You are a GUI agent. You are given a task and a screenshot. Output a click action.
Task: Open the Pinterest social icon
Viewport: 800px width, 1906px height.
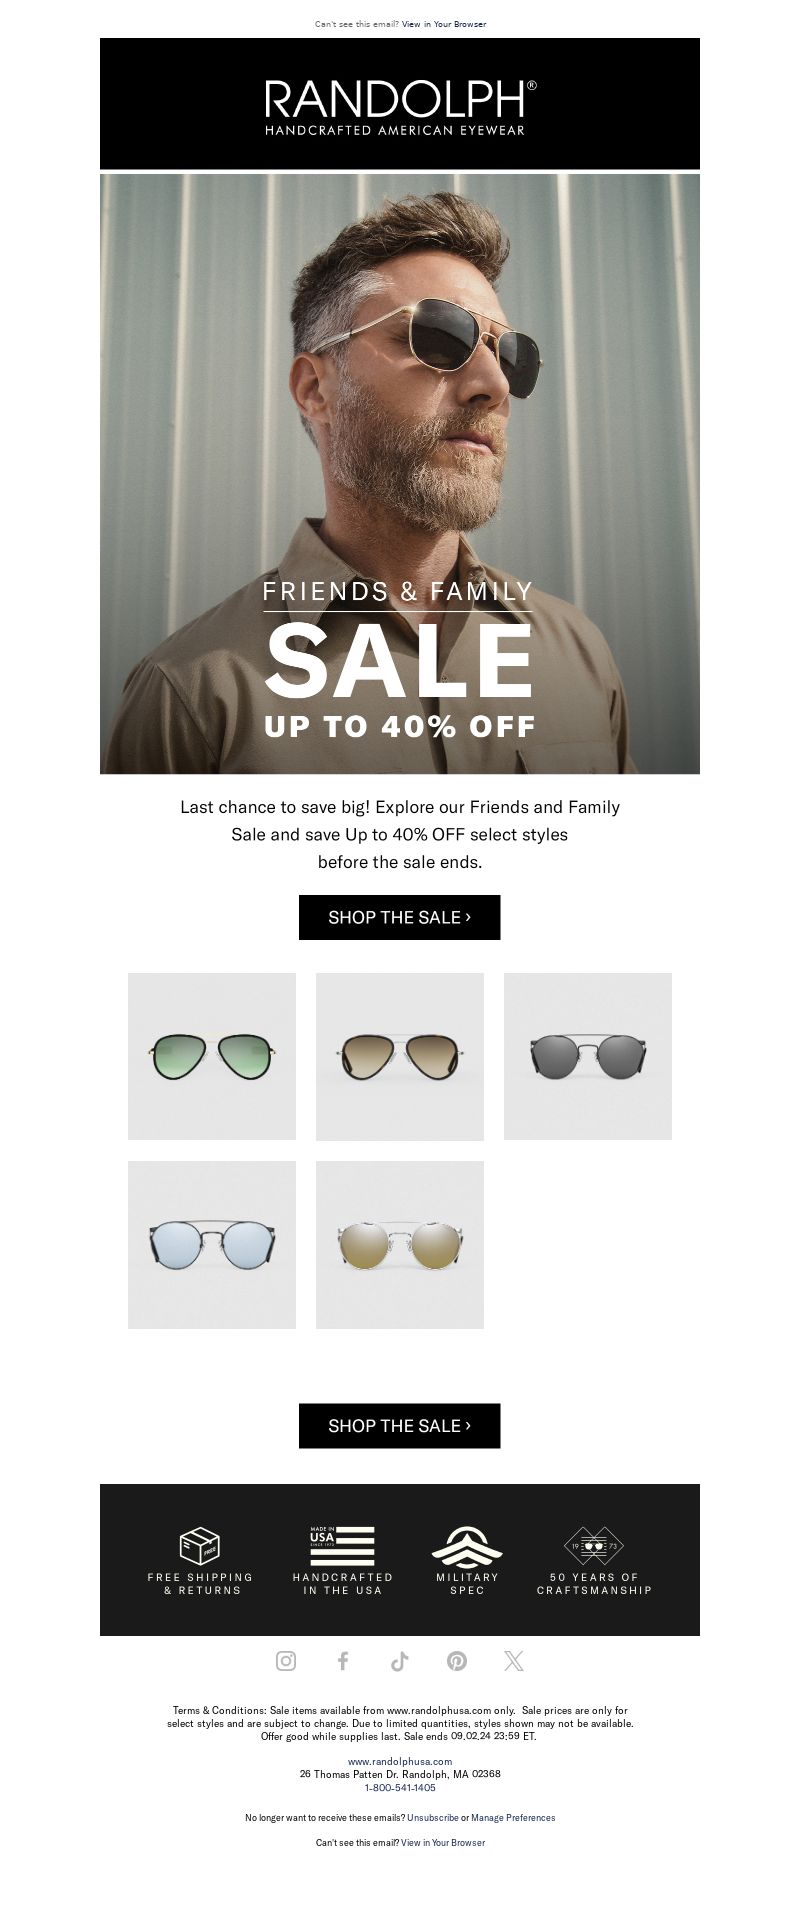pos(457,1661)
